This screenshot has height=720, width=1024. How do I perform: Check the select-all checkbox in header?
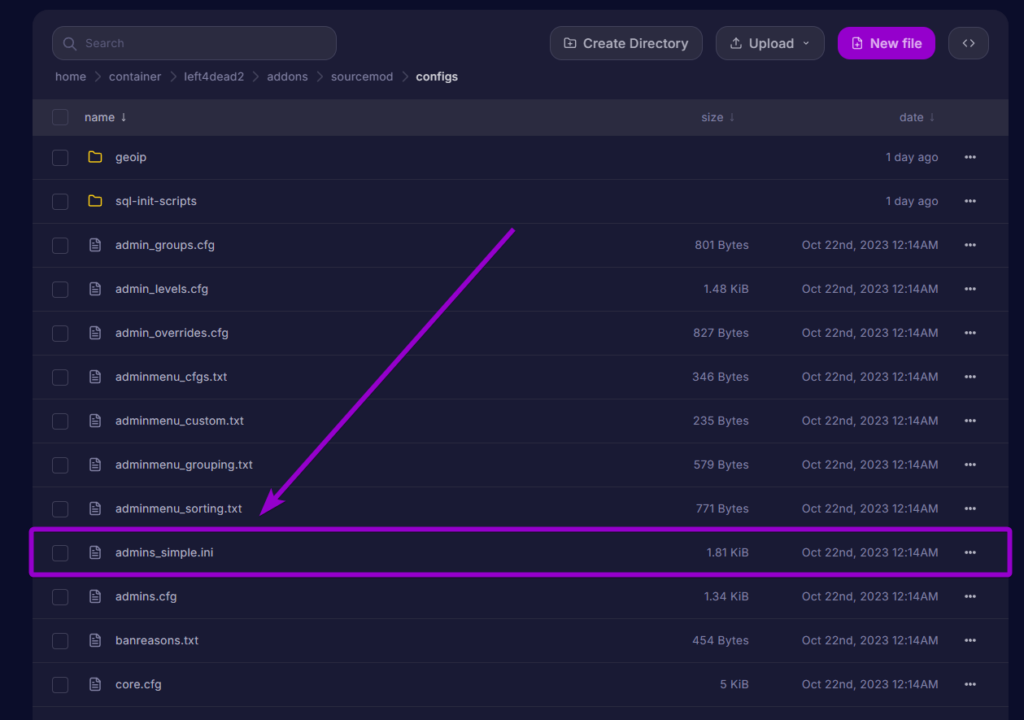60,117
